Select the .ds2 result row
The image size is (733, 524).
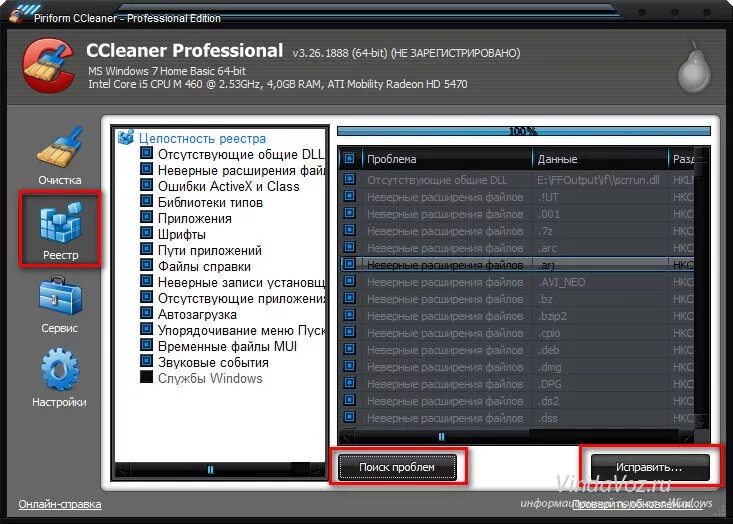518,401
